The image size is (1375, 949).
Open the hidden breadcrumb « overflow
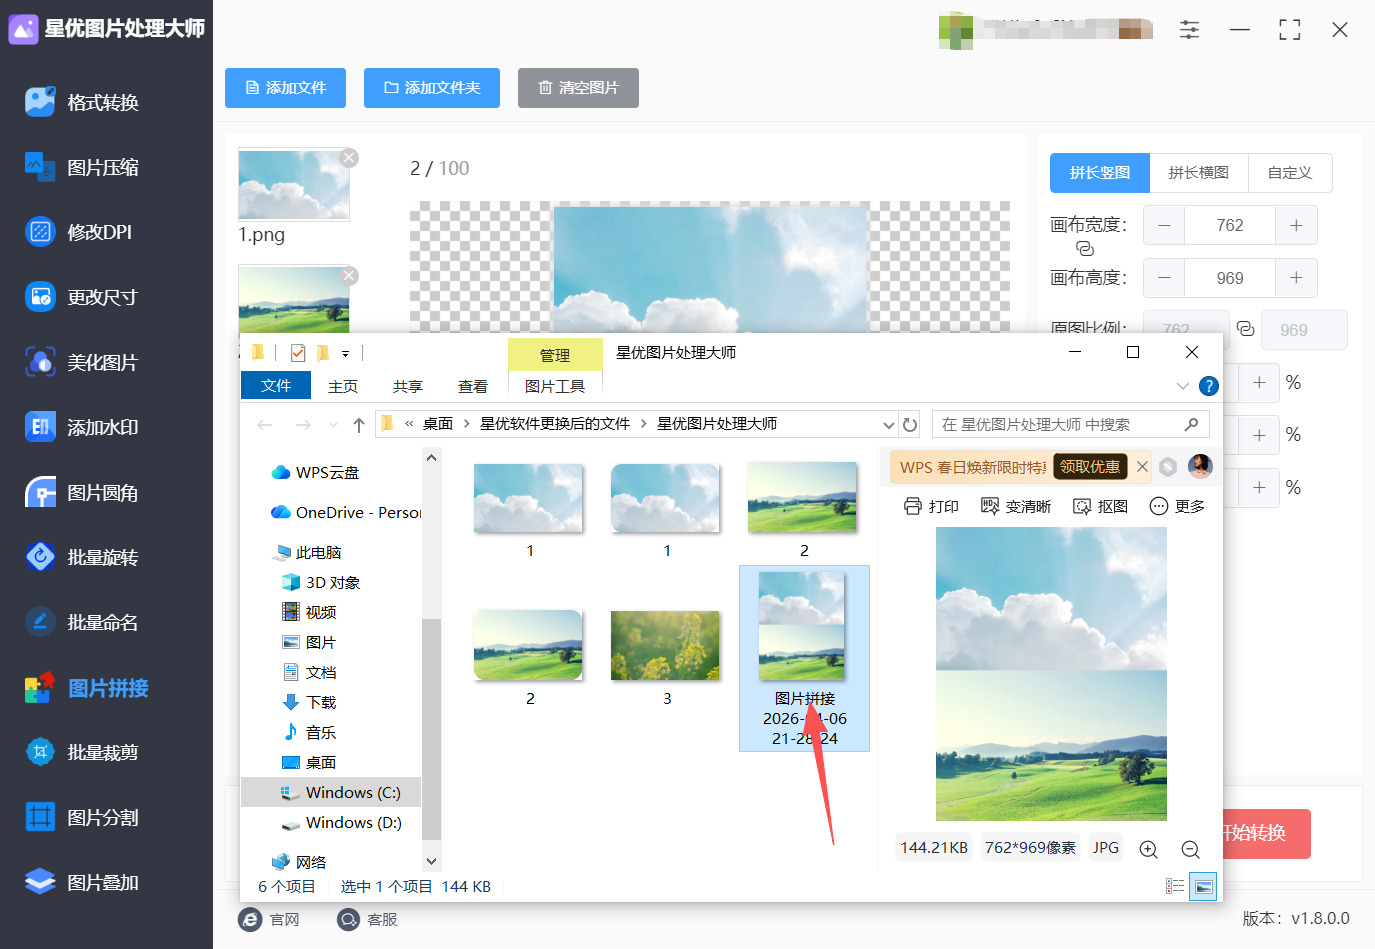409,424
